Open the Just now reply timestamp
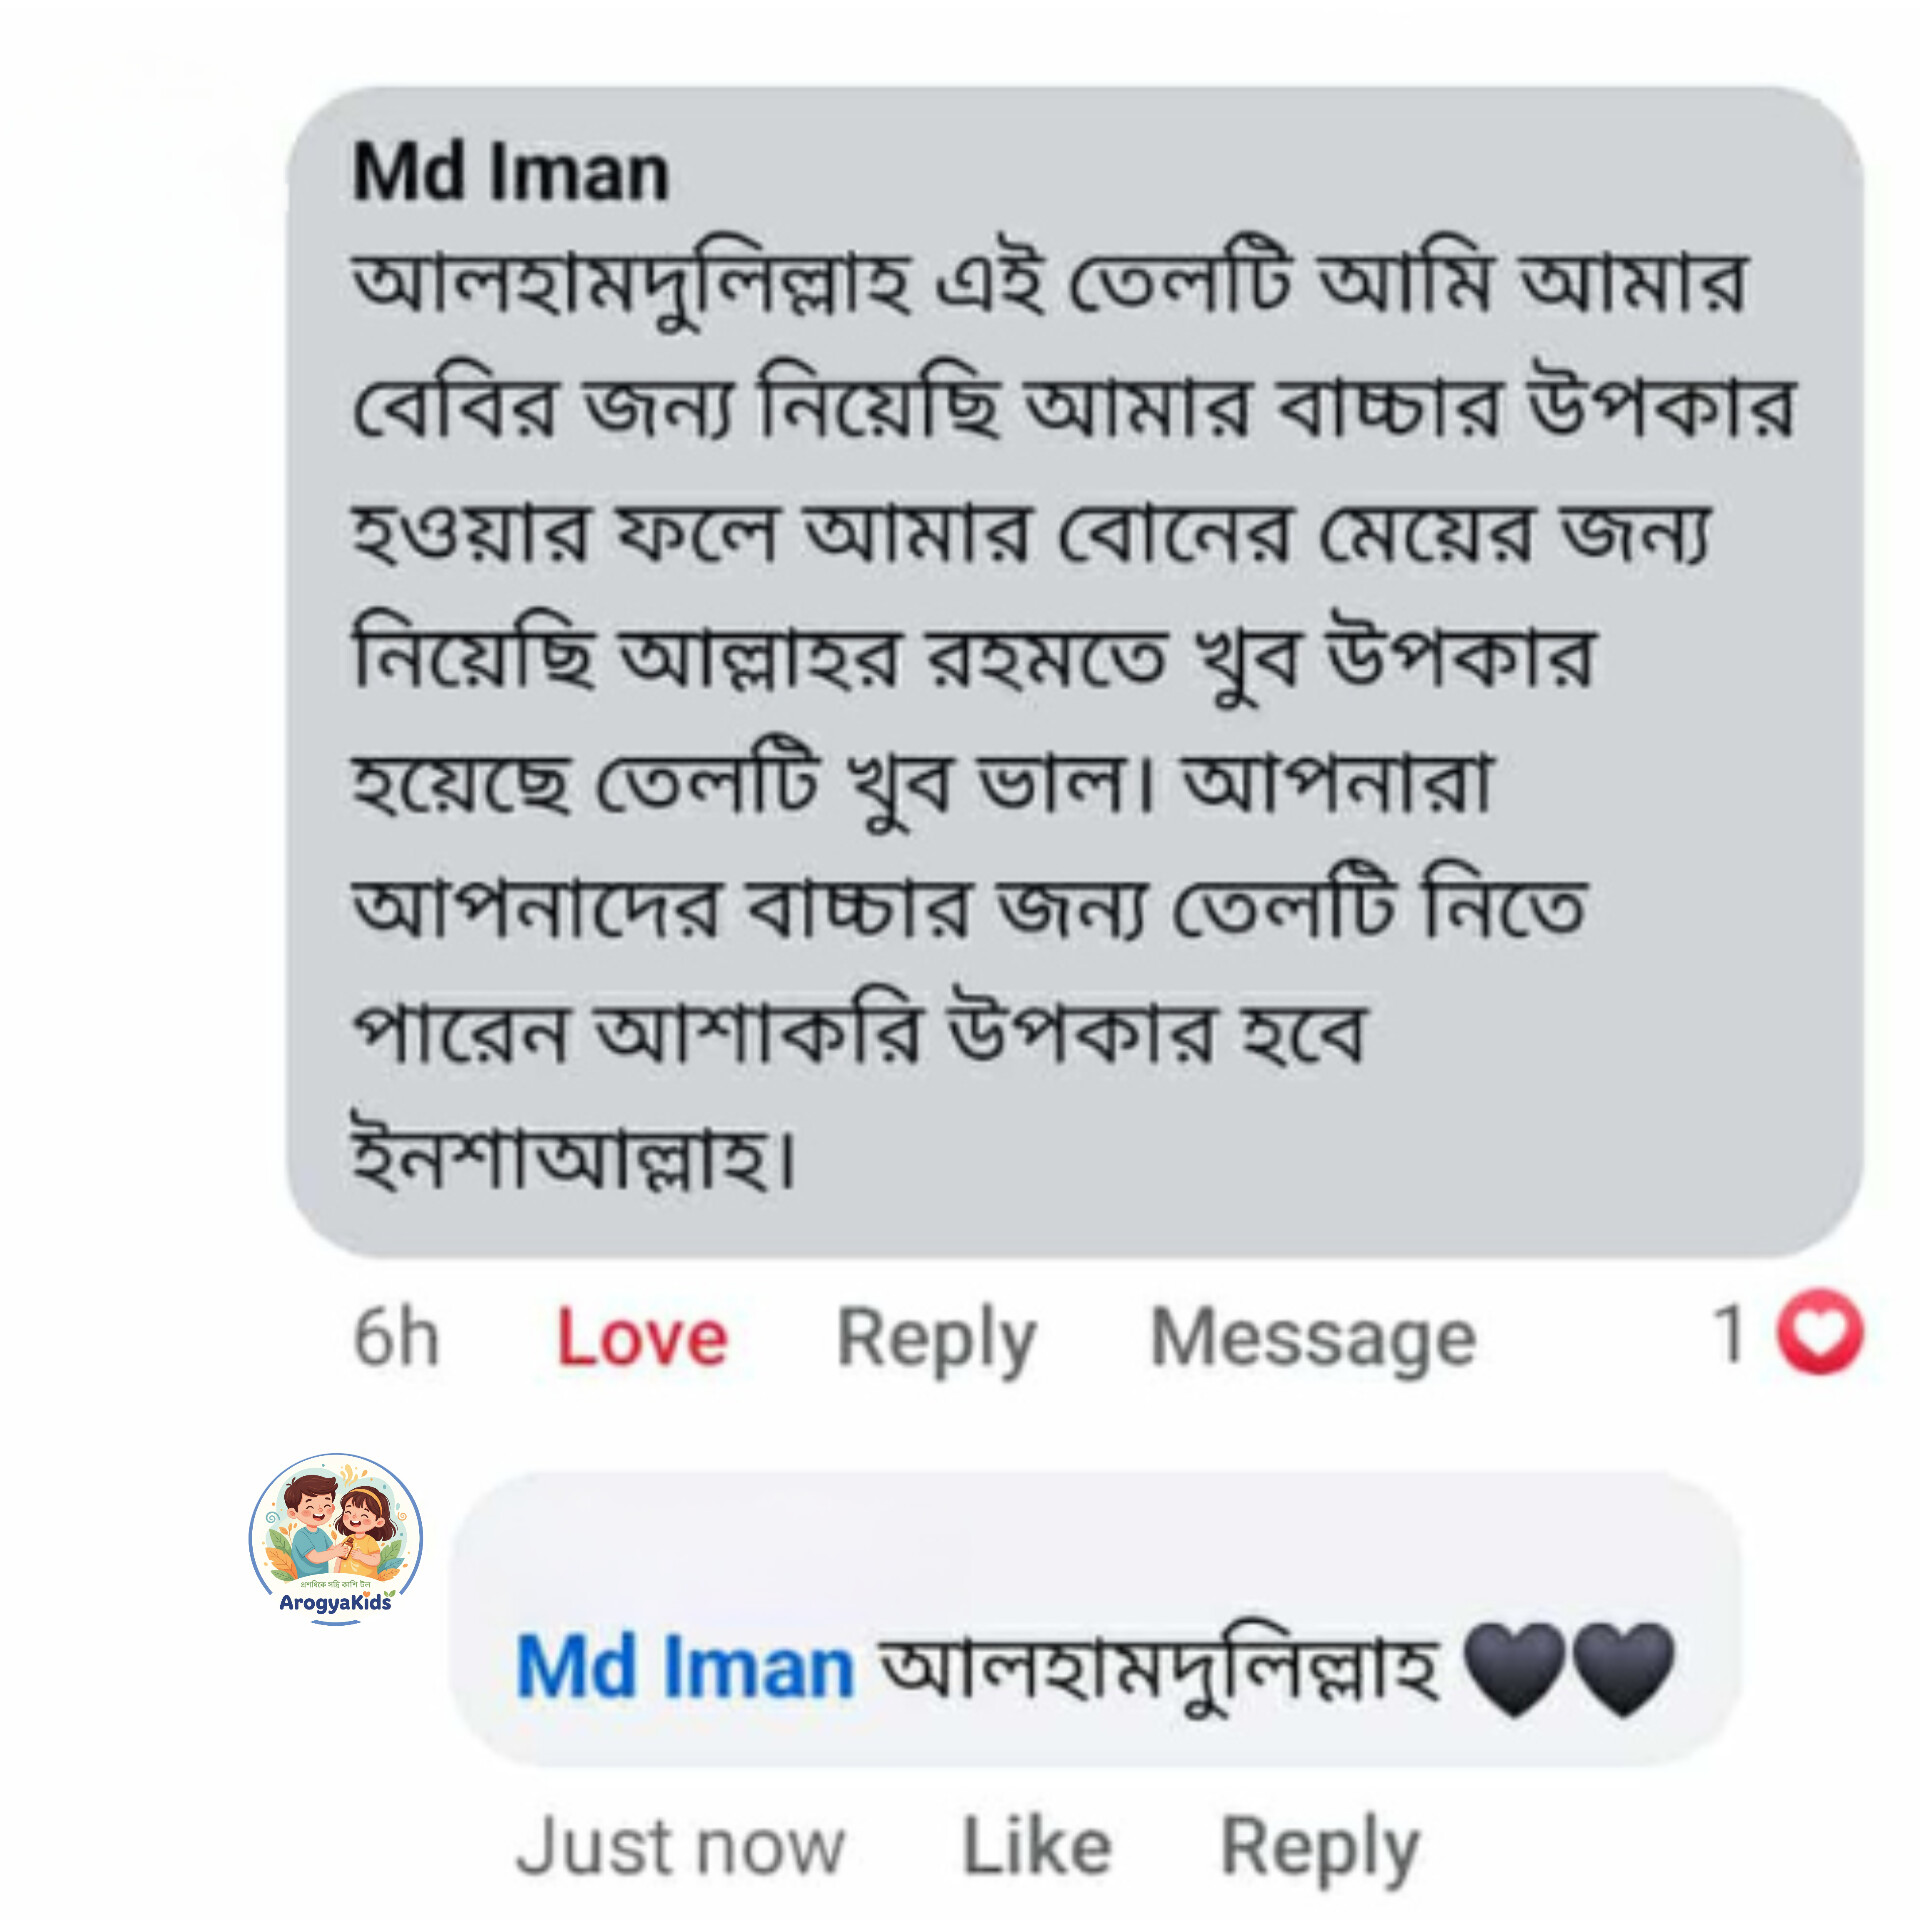 (x=681, y=1847)
